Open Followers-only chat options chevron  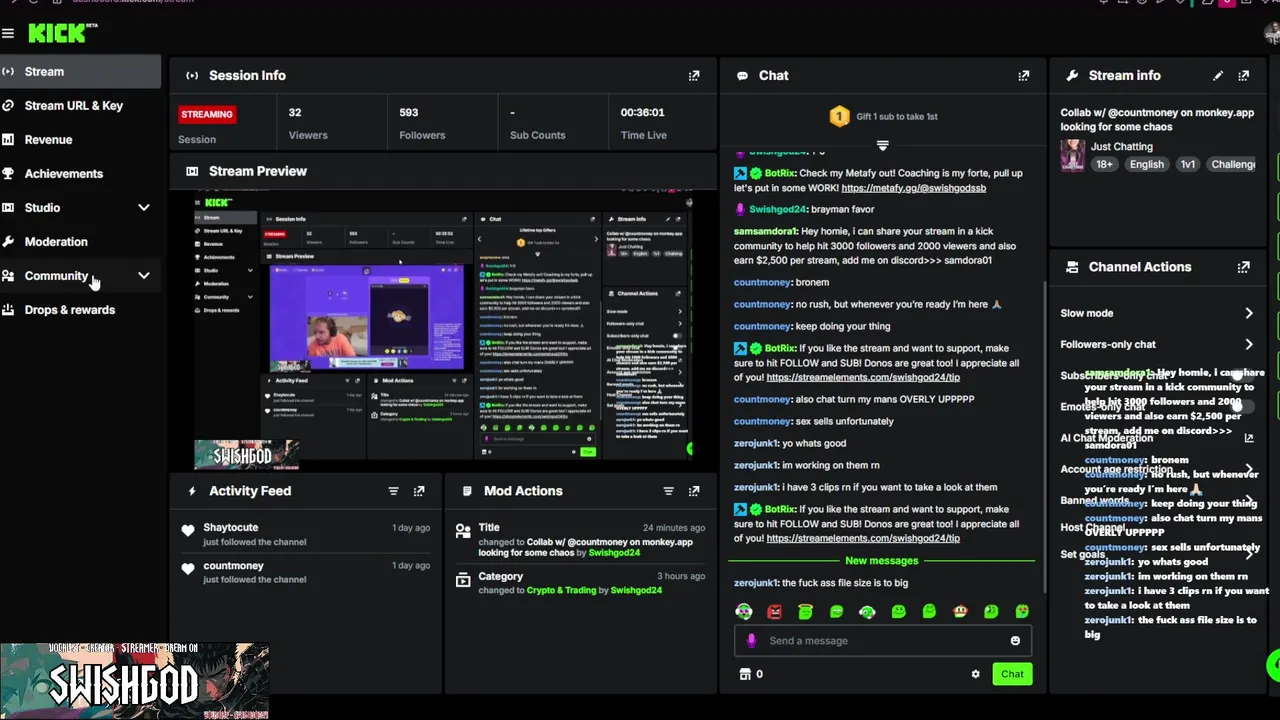pos(1249,344)
